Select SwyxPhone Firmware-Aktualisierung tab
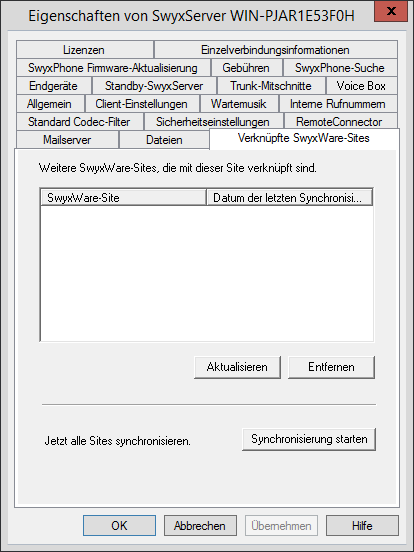414x552 pixels. pos(113,68)
